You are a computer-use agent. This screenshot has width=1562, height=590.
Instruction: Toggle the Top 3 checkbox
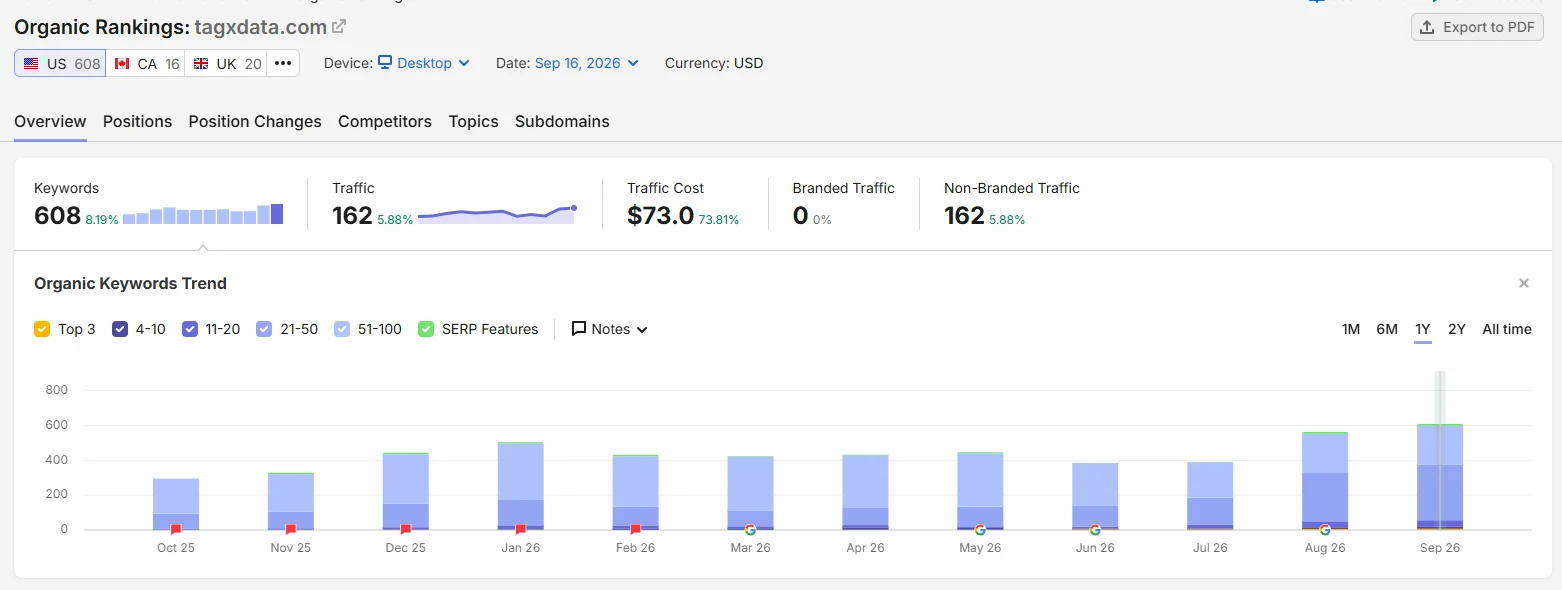pos(42,329)
